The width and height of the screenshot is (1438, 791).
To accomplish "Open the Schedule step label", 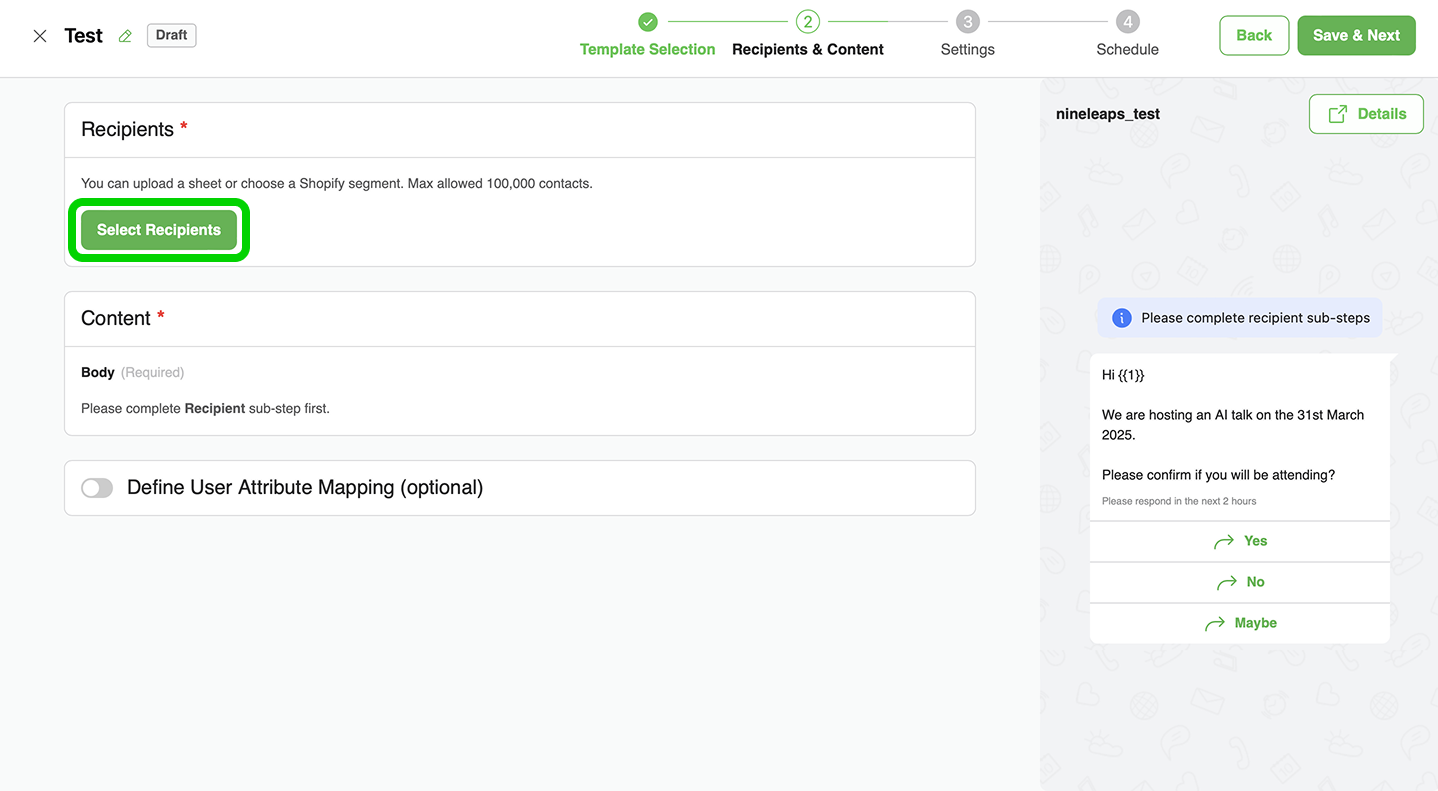I will click(1127, 49).
